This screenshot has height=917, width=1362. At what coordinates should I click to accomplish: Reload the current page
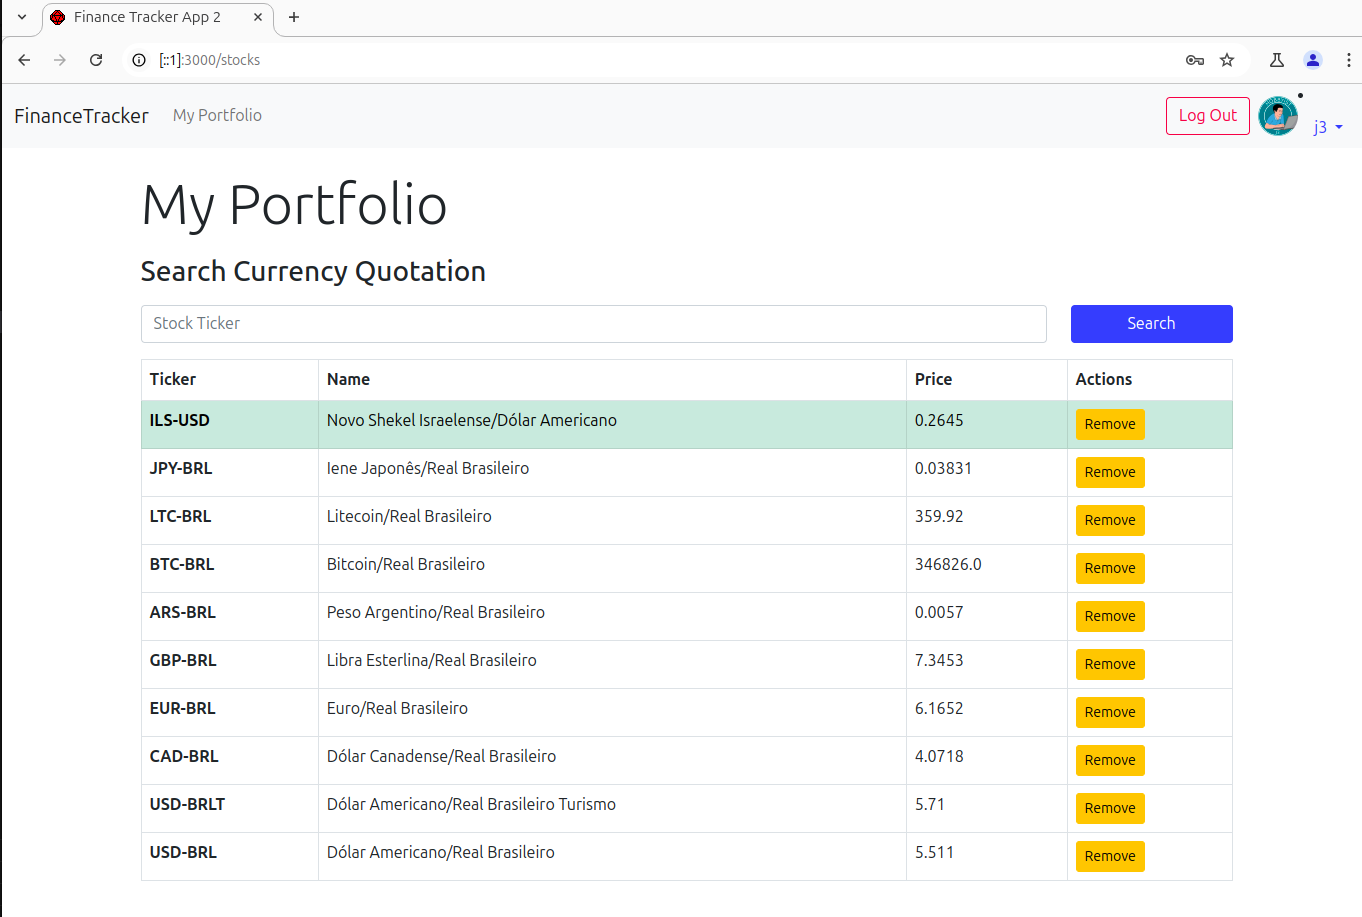tap(96, 60)
